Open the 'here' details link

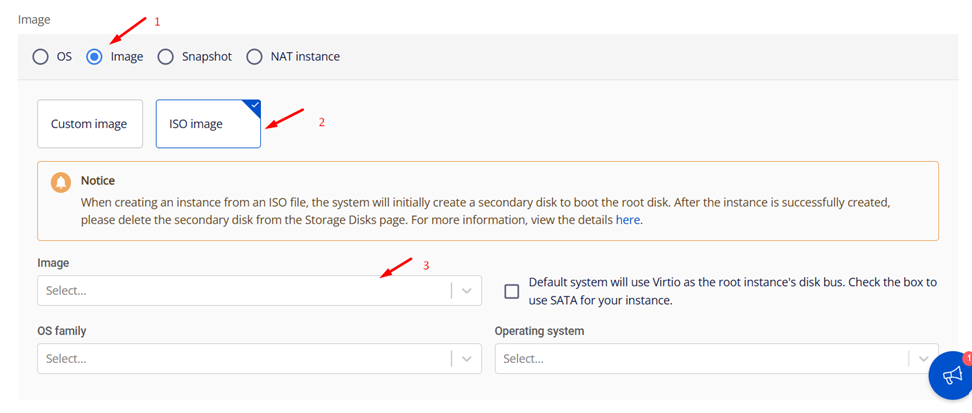coord(628,220)
